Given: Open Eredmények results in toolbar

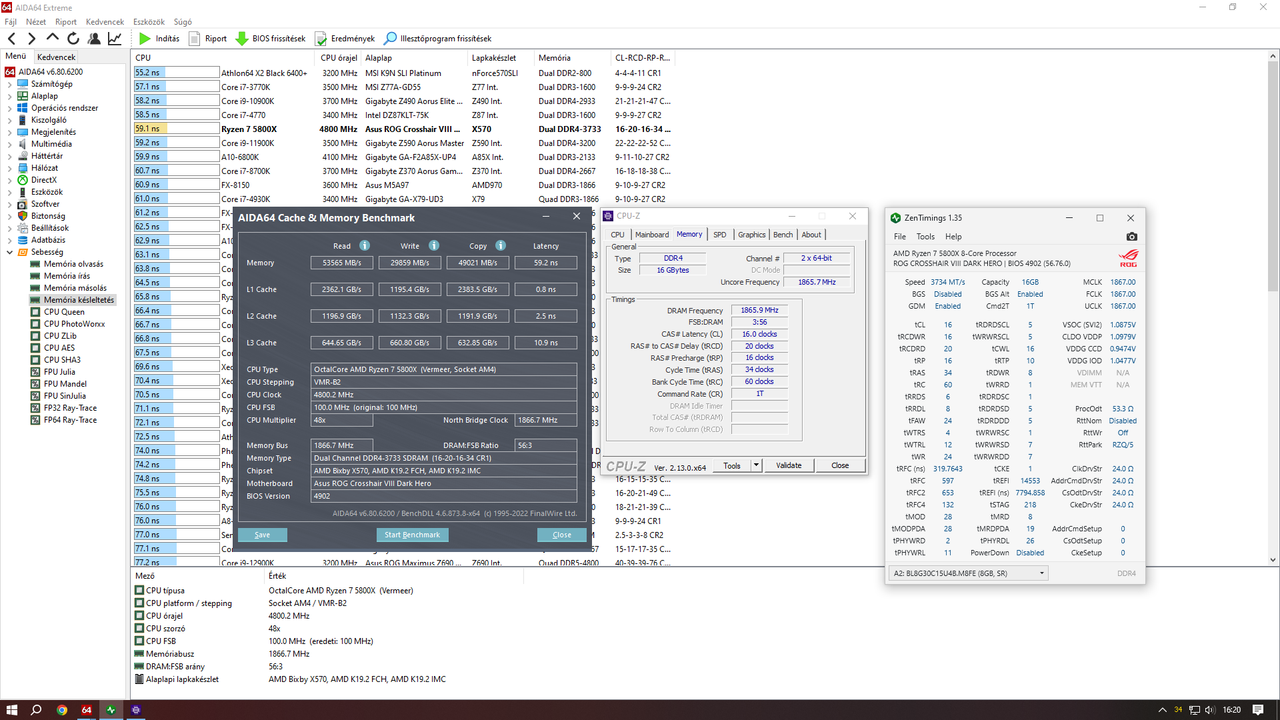Looking at the screenshot, I should (x=345, y=39).
